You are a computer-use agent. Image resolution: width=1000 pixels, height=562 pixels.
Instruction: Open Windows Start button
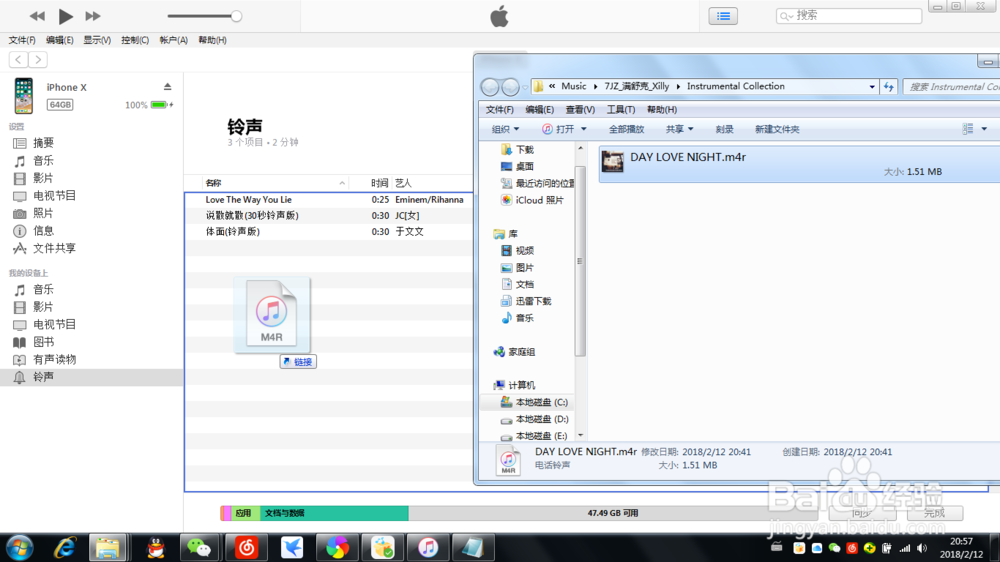[19, 547]
